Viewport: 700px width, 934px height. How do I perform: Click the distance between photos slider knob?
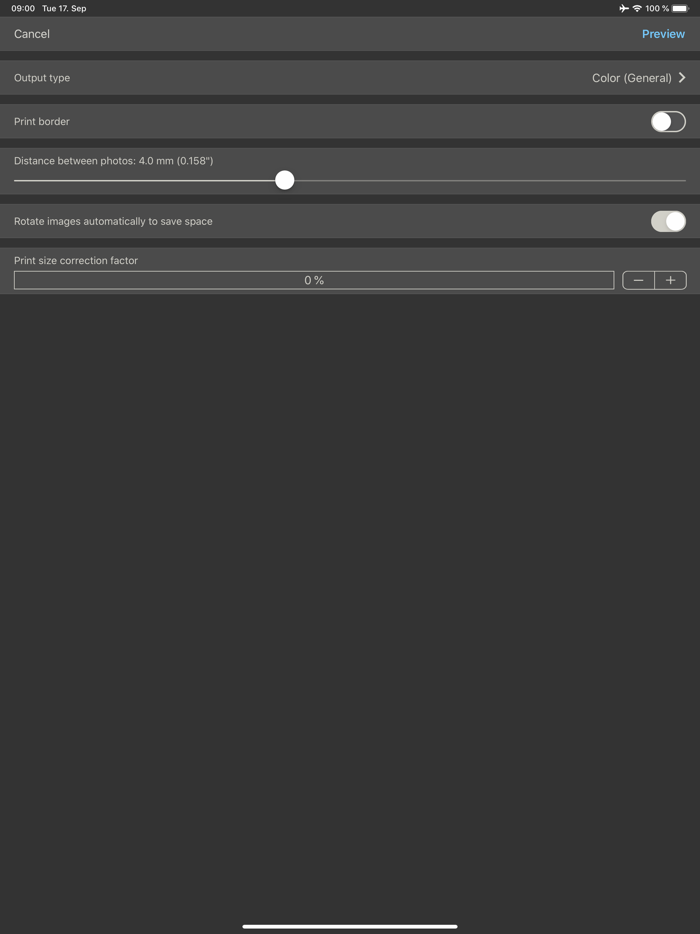pyautogui.click(x=285, y=180)
